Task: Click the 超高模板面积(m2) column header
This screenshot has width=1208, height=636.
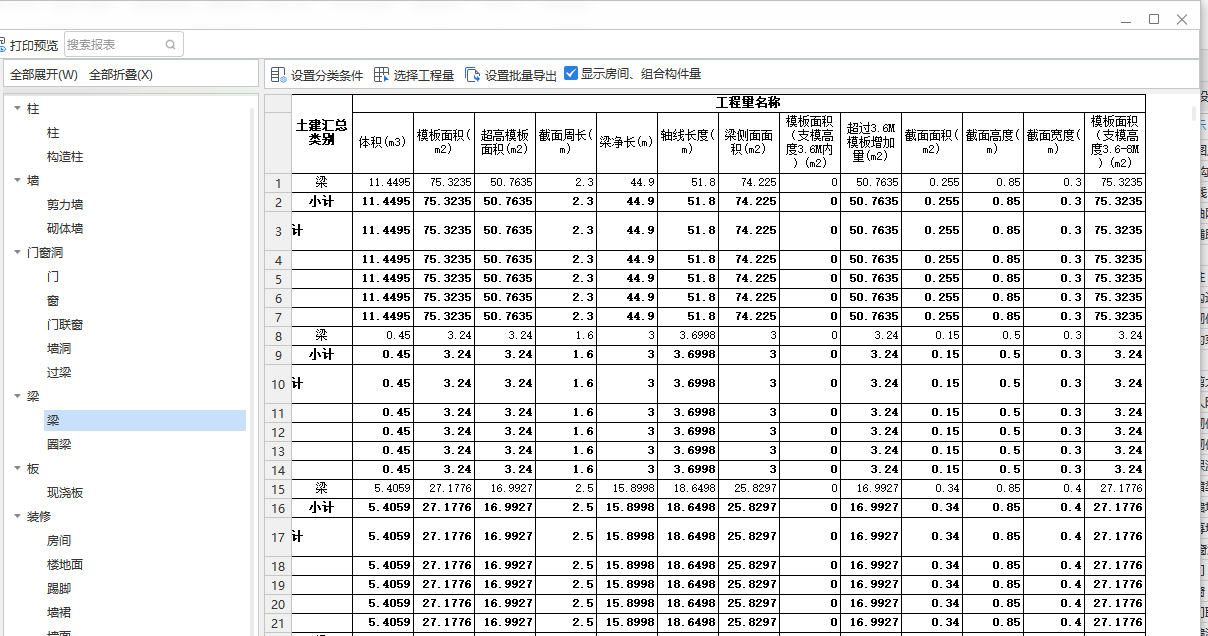Action: pos(505,142)
